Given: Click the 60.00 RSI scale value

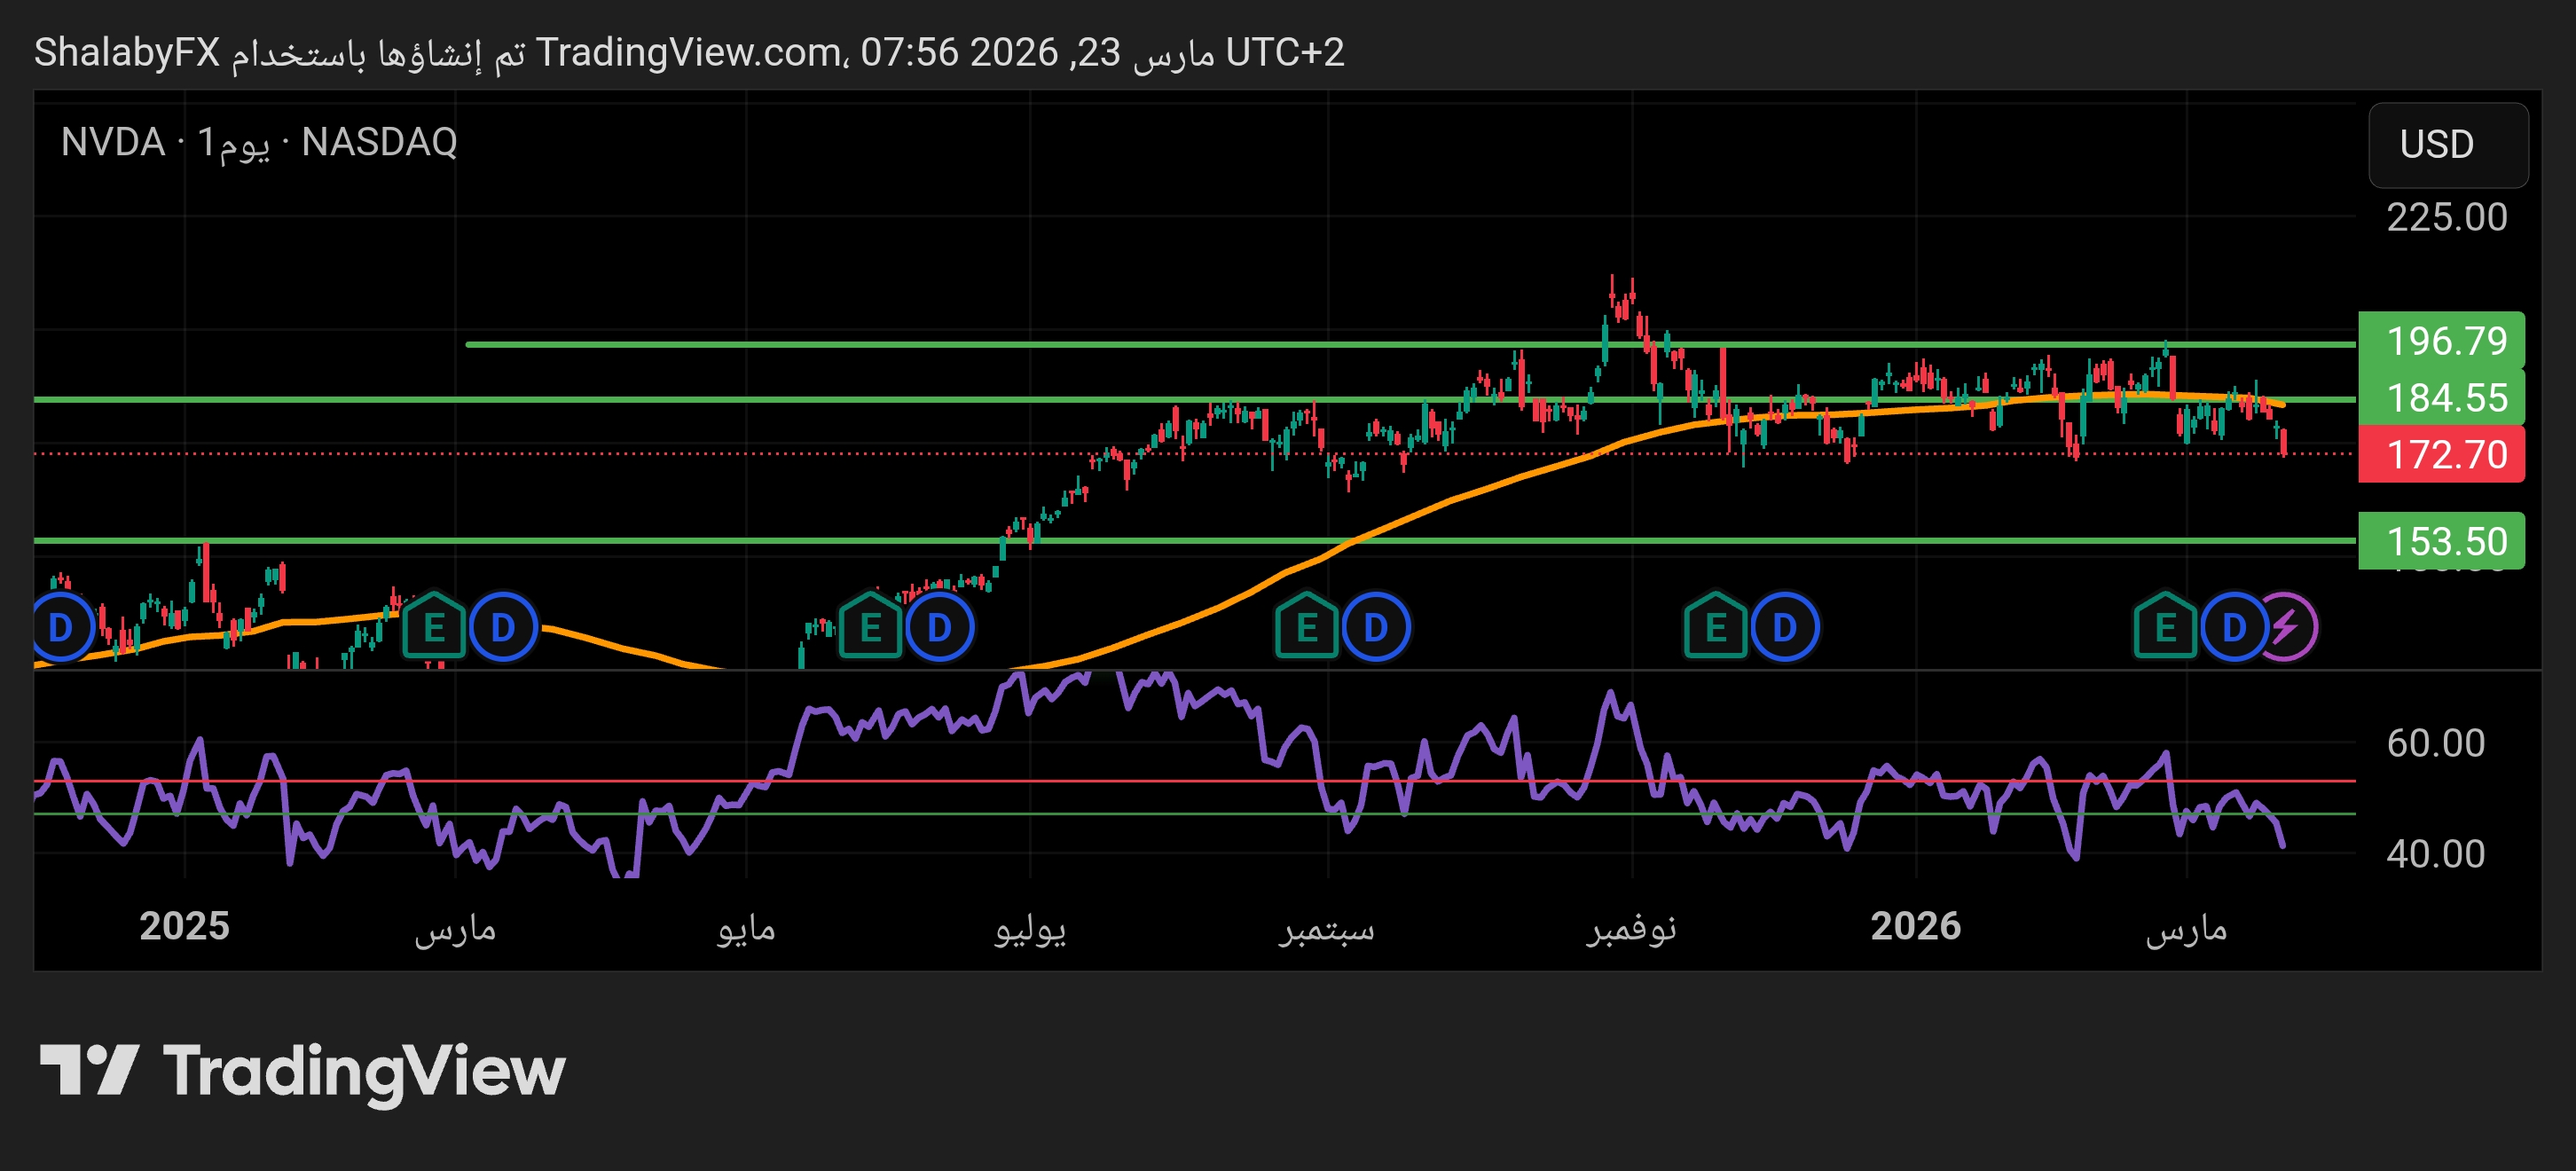Looking at the screenshot, I should (x=2434, y=743).
